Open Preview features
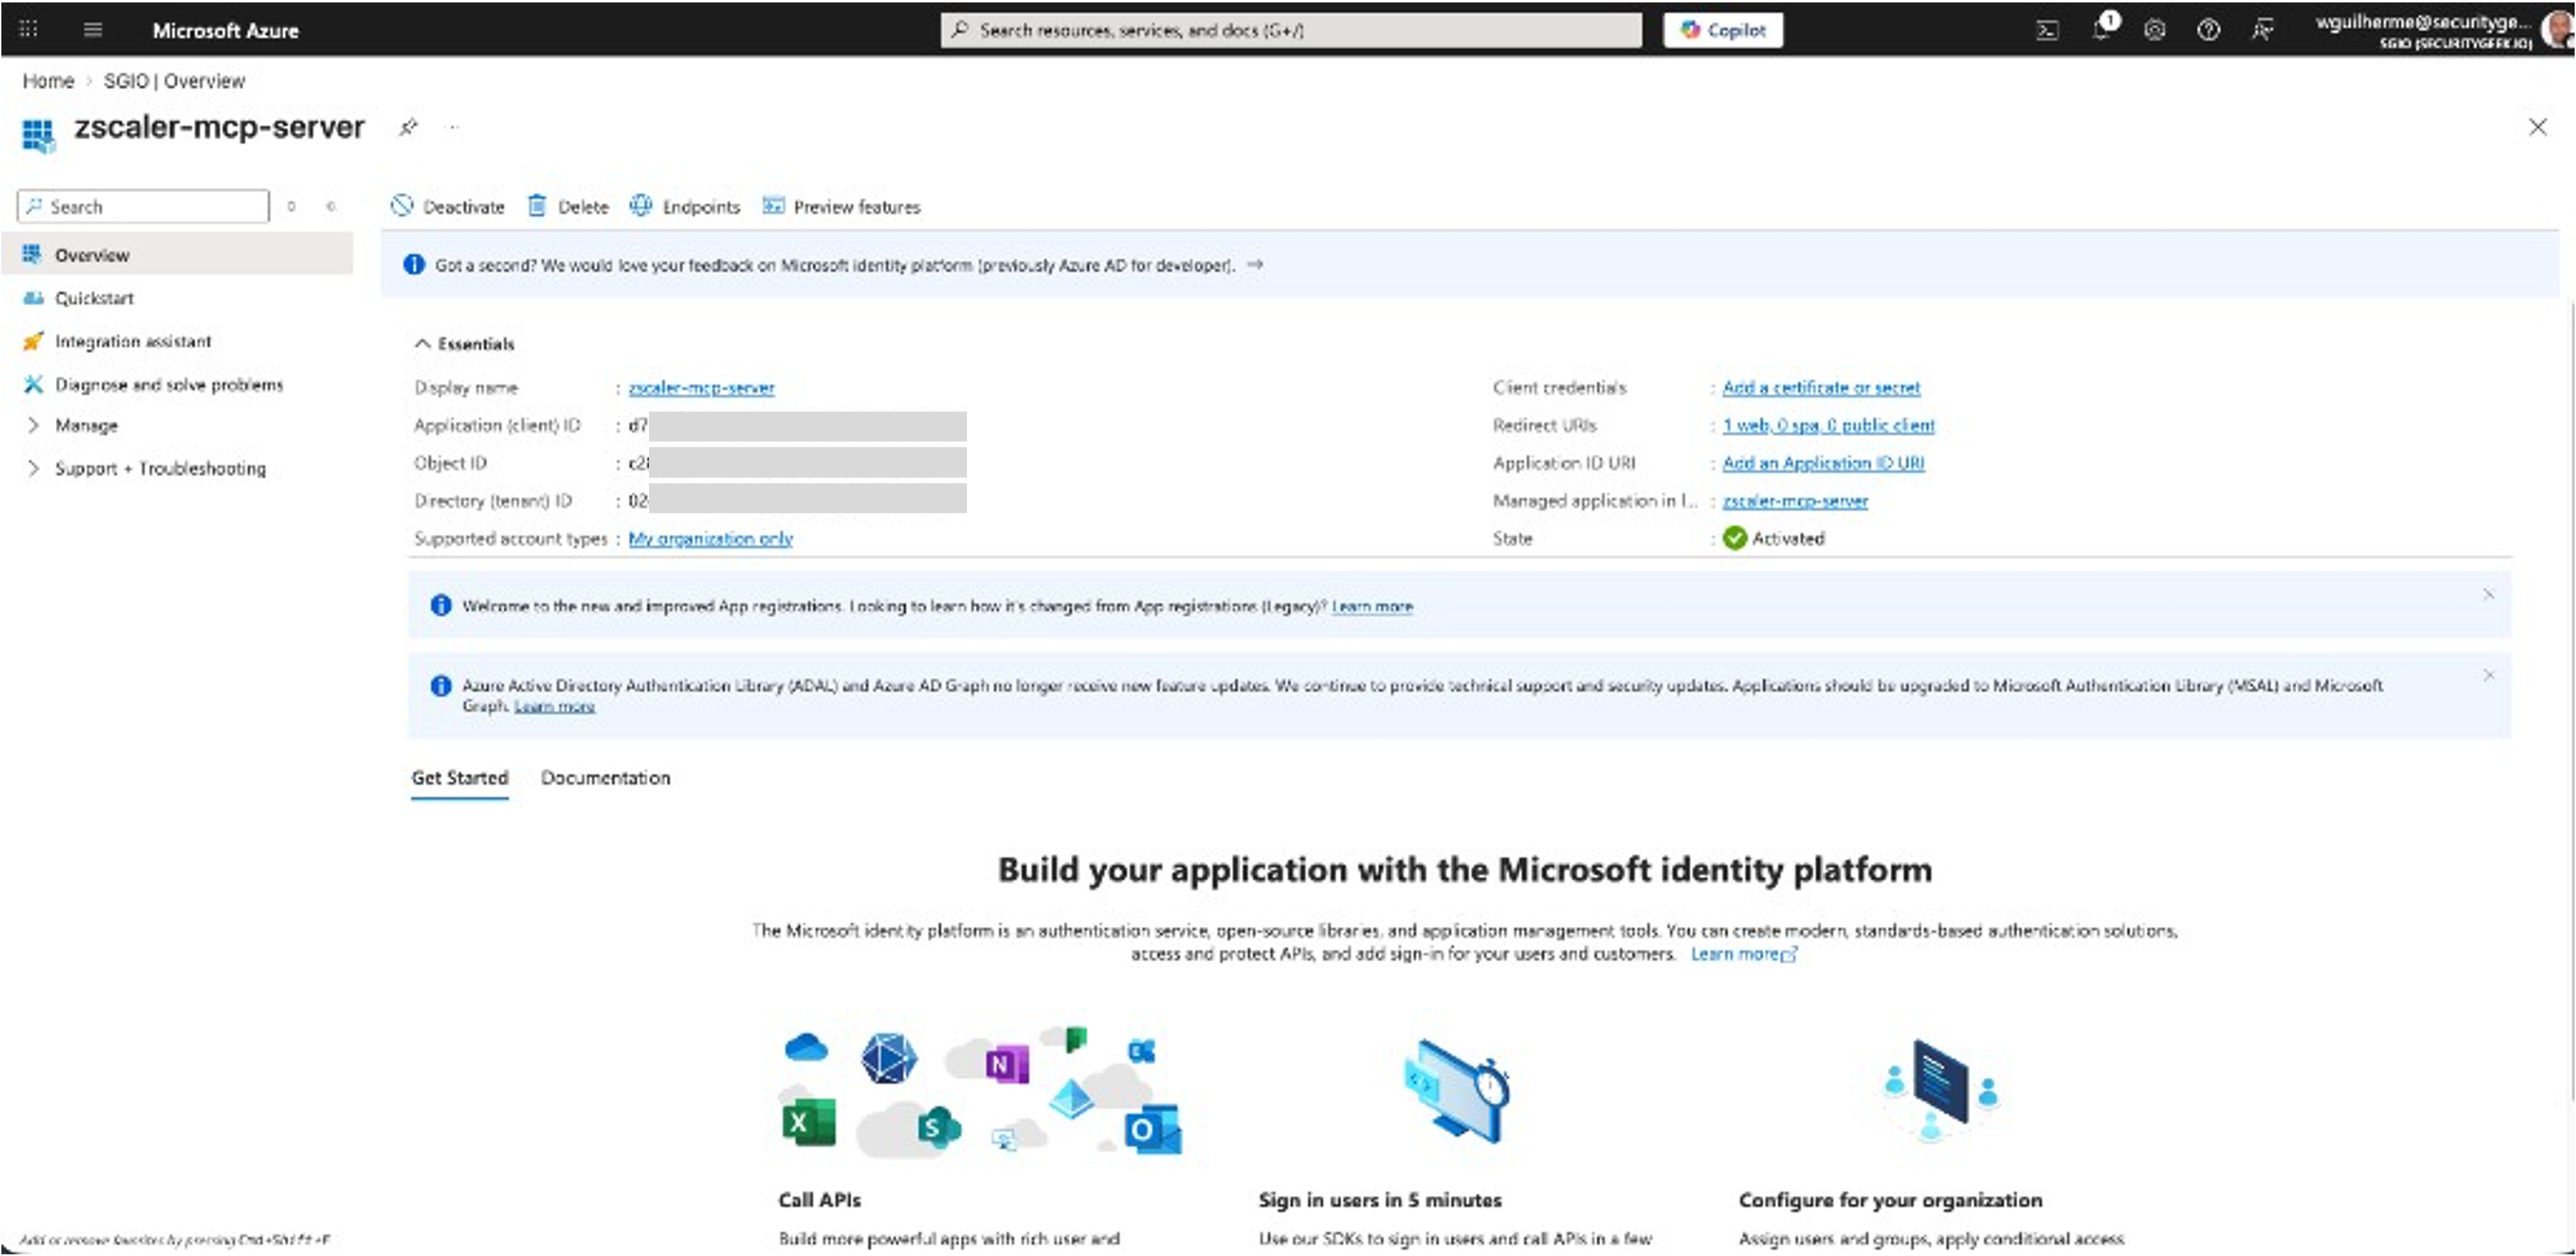Image resolution: width=2576 pixels, height=1256 pixels. (x=841, y=206)
